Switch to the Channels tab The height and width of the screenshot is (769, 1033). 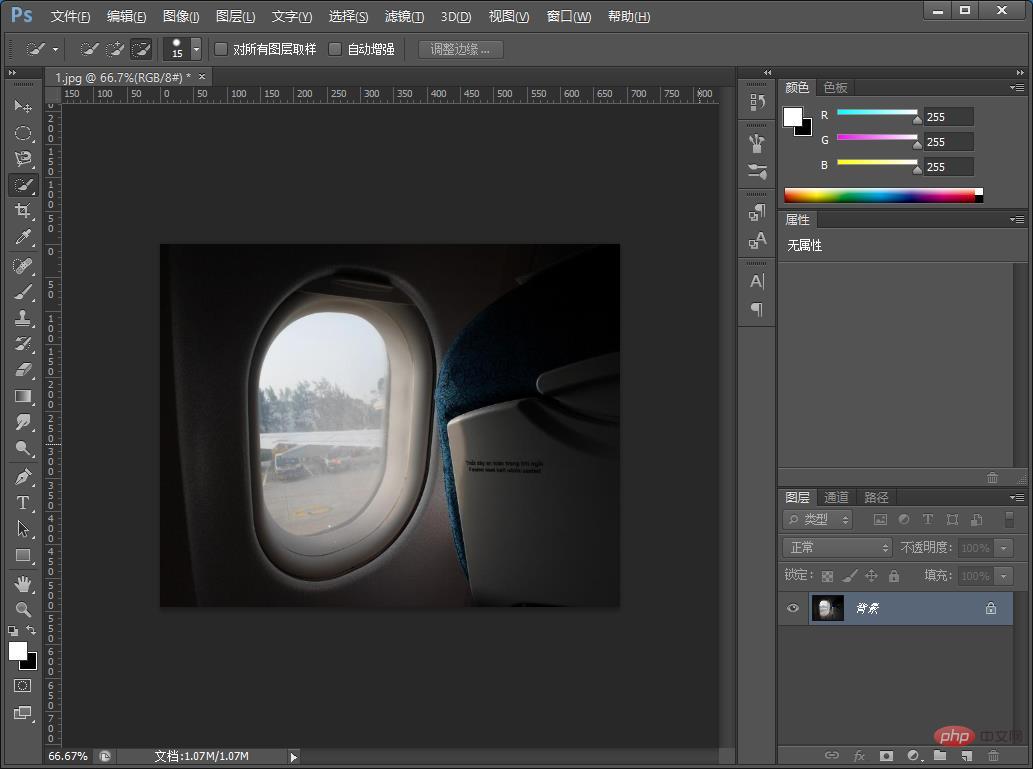836,498
